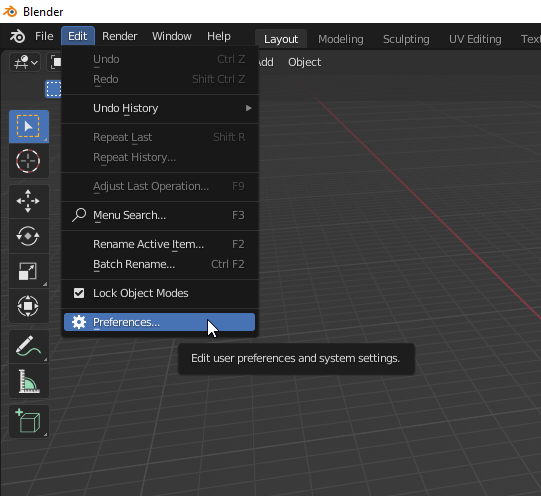Screen dimensions: 541x496
Task: Open the File menu
Action: (44, 36)
